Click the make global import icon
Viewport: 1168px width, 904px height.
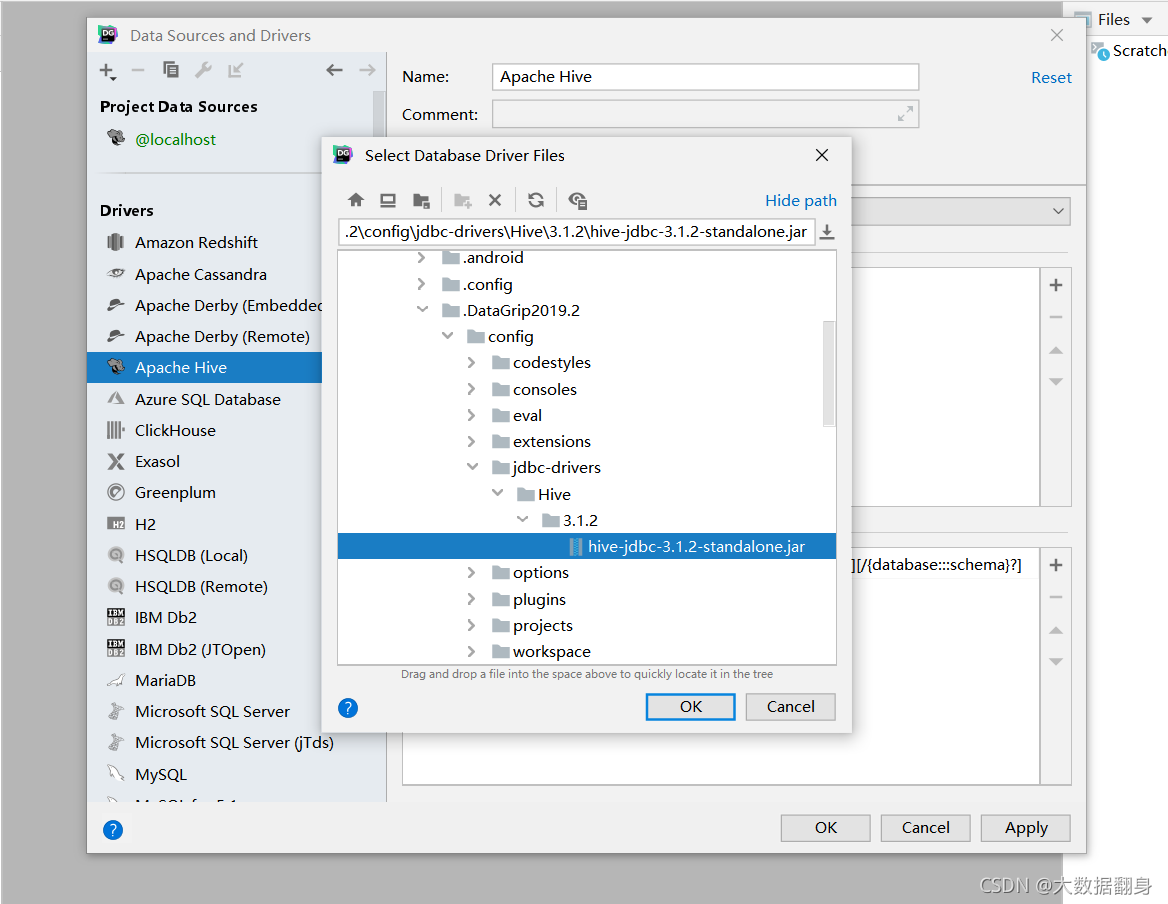pyautogui.click(x=235, y=70)
